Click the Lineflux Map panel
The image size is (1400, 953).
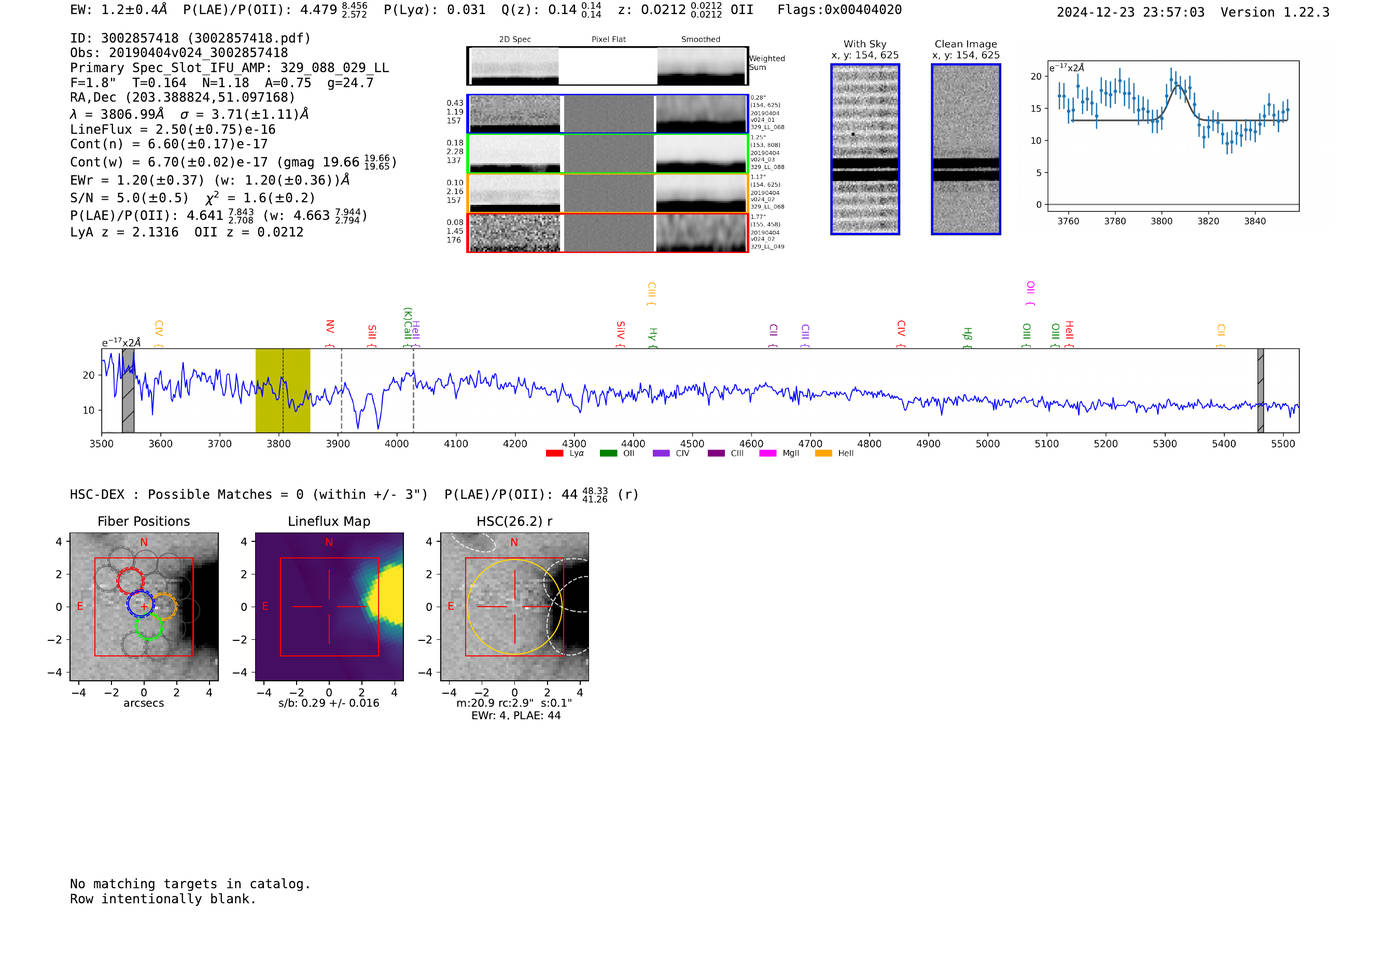[x=329, y=607]
